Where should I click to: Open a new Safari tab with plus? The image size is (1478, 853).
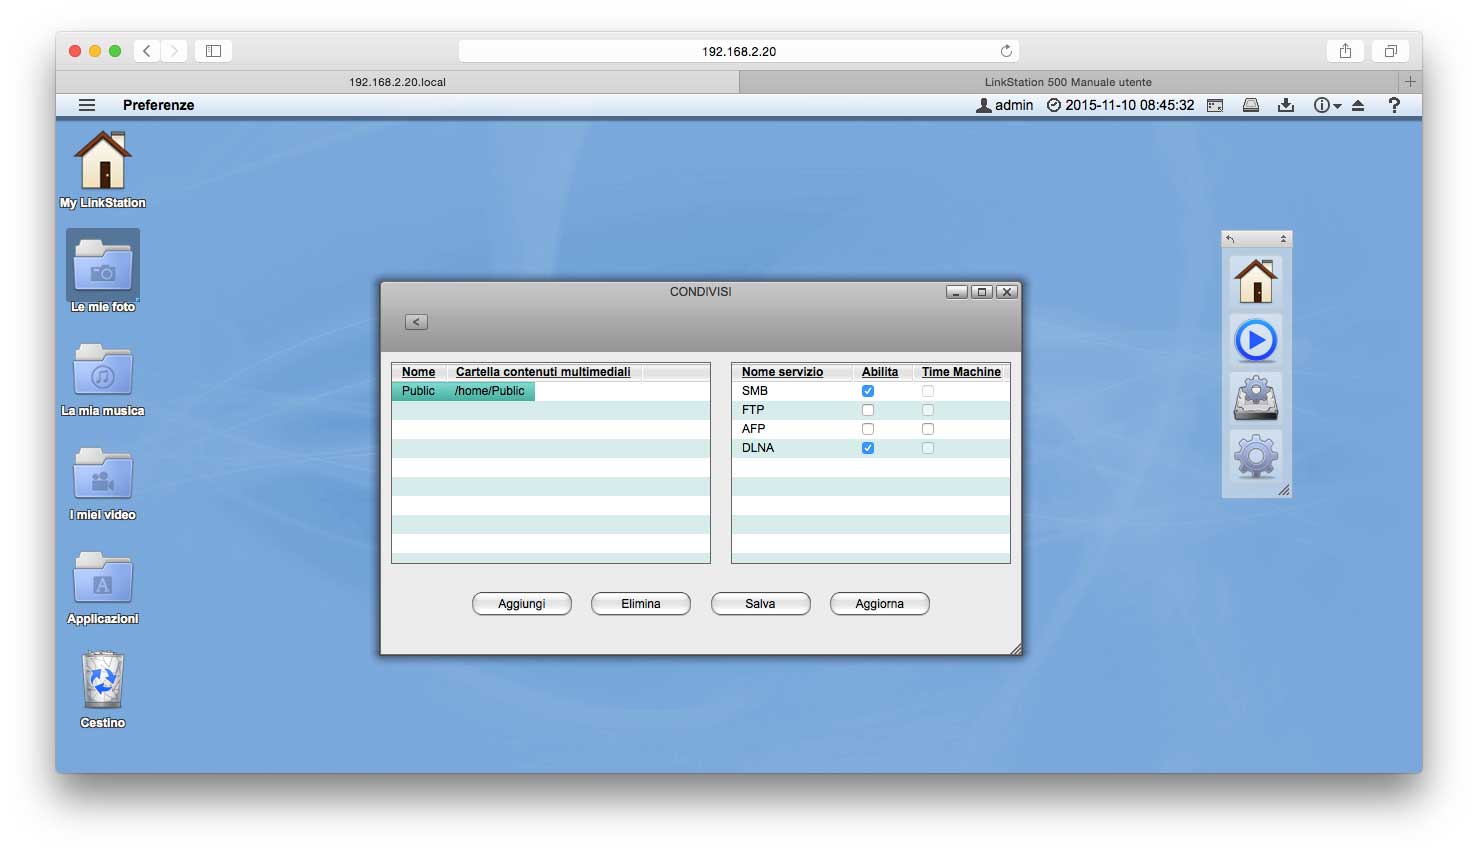(1410, 82)
